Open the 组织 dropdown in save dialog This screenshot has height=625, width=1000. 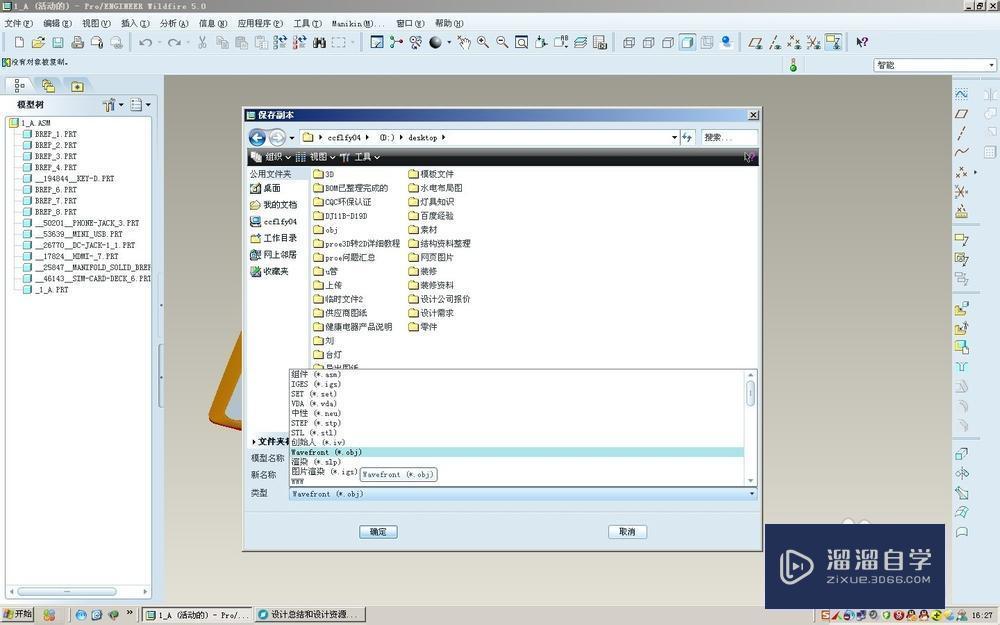272,157
